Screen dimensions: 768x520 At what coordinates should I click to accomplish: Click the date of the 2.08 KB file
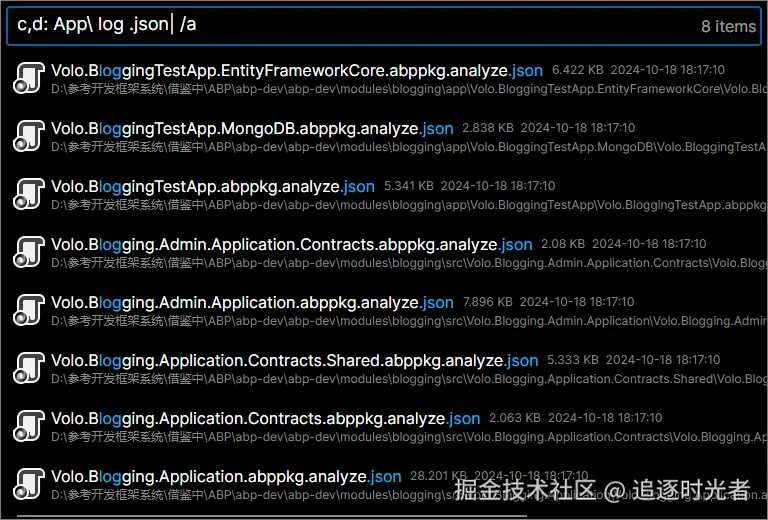click(649, 244)
